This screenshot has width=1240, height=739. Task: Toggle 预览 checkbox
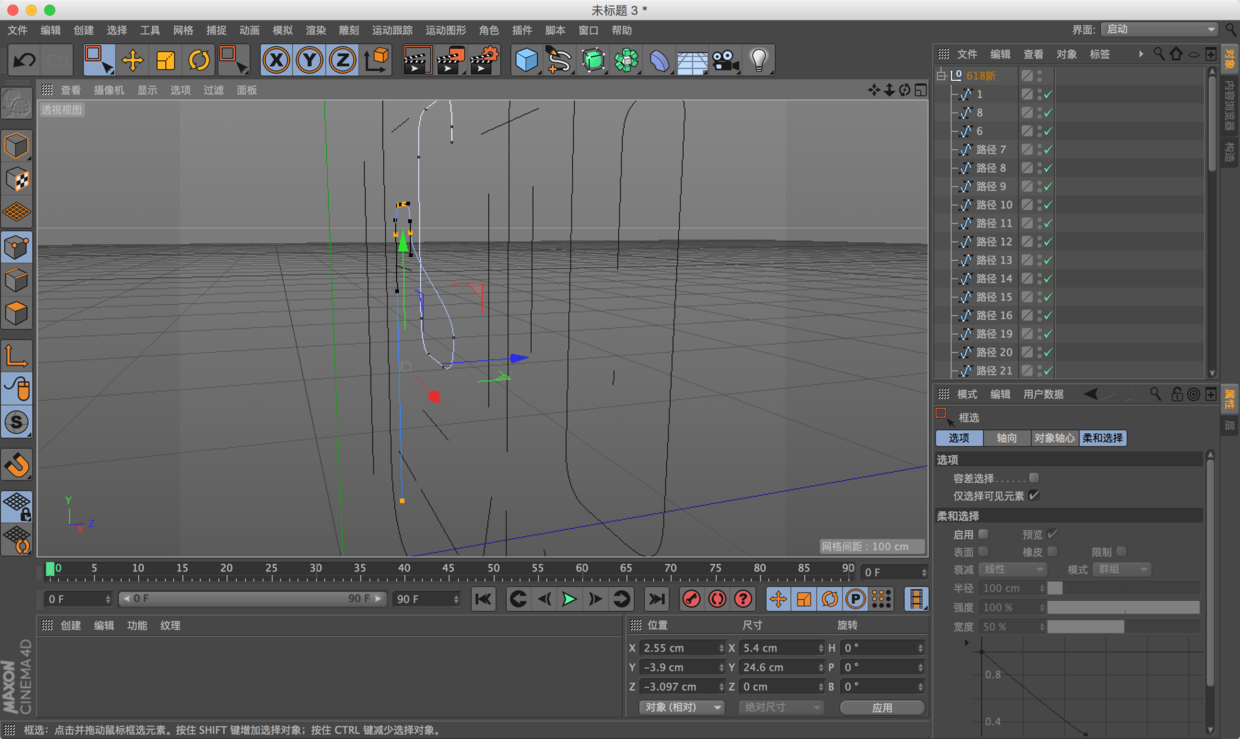coord(1052,534)
